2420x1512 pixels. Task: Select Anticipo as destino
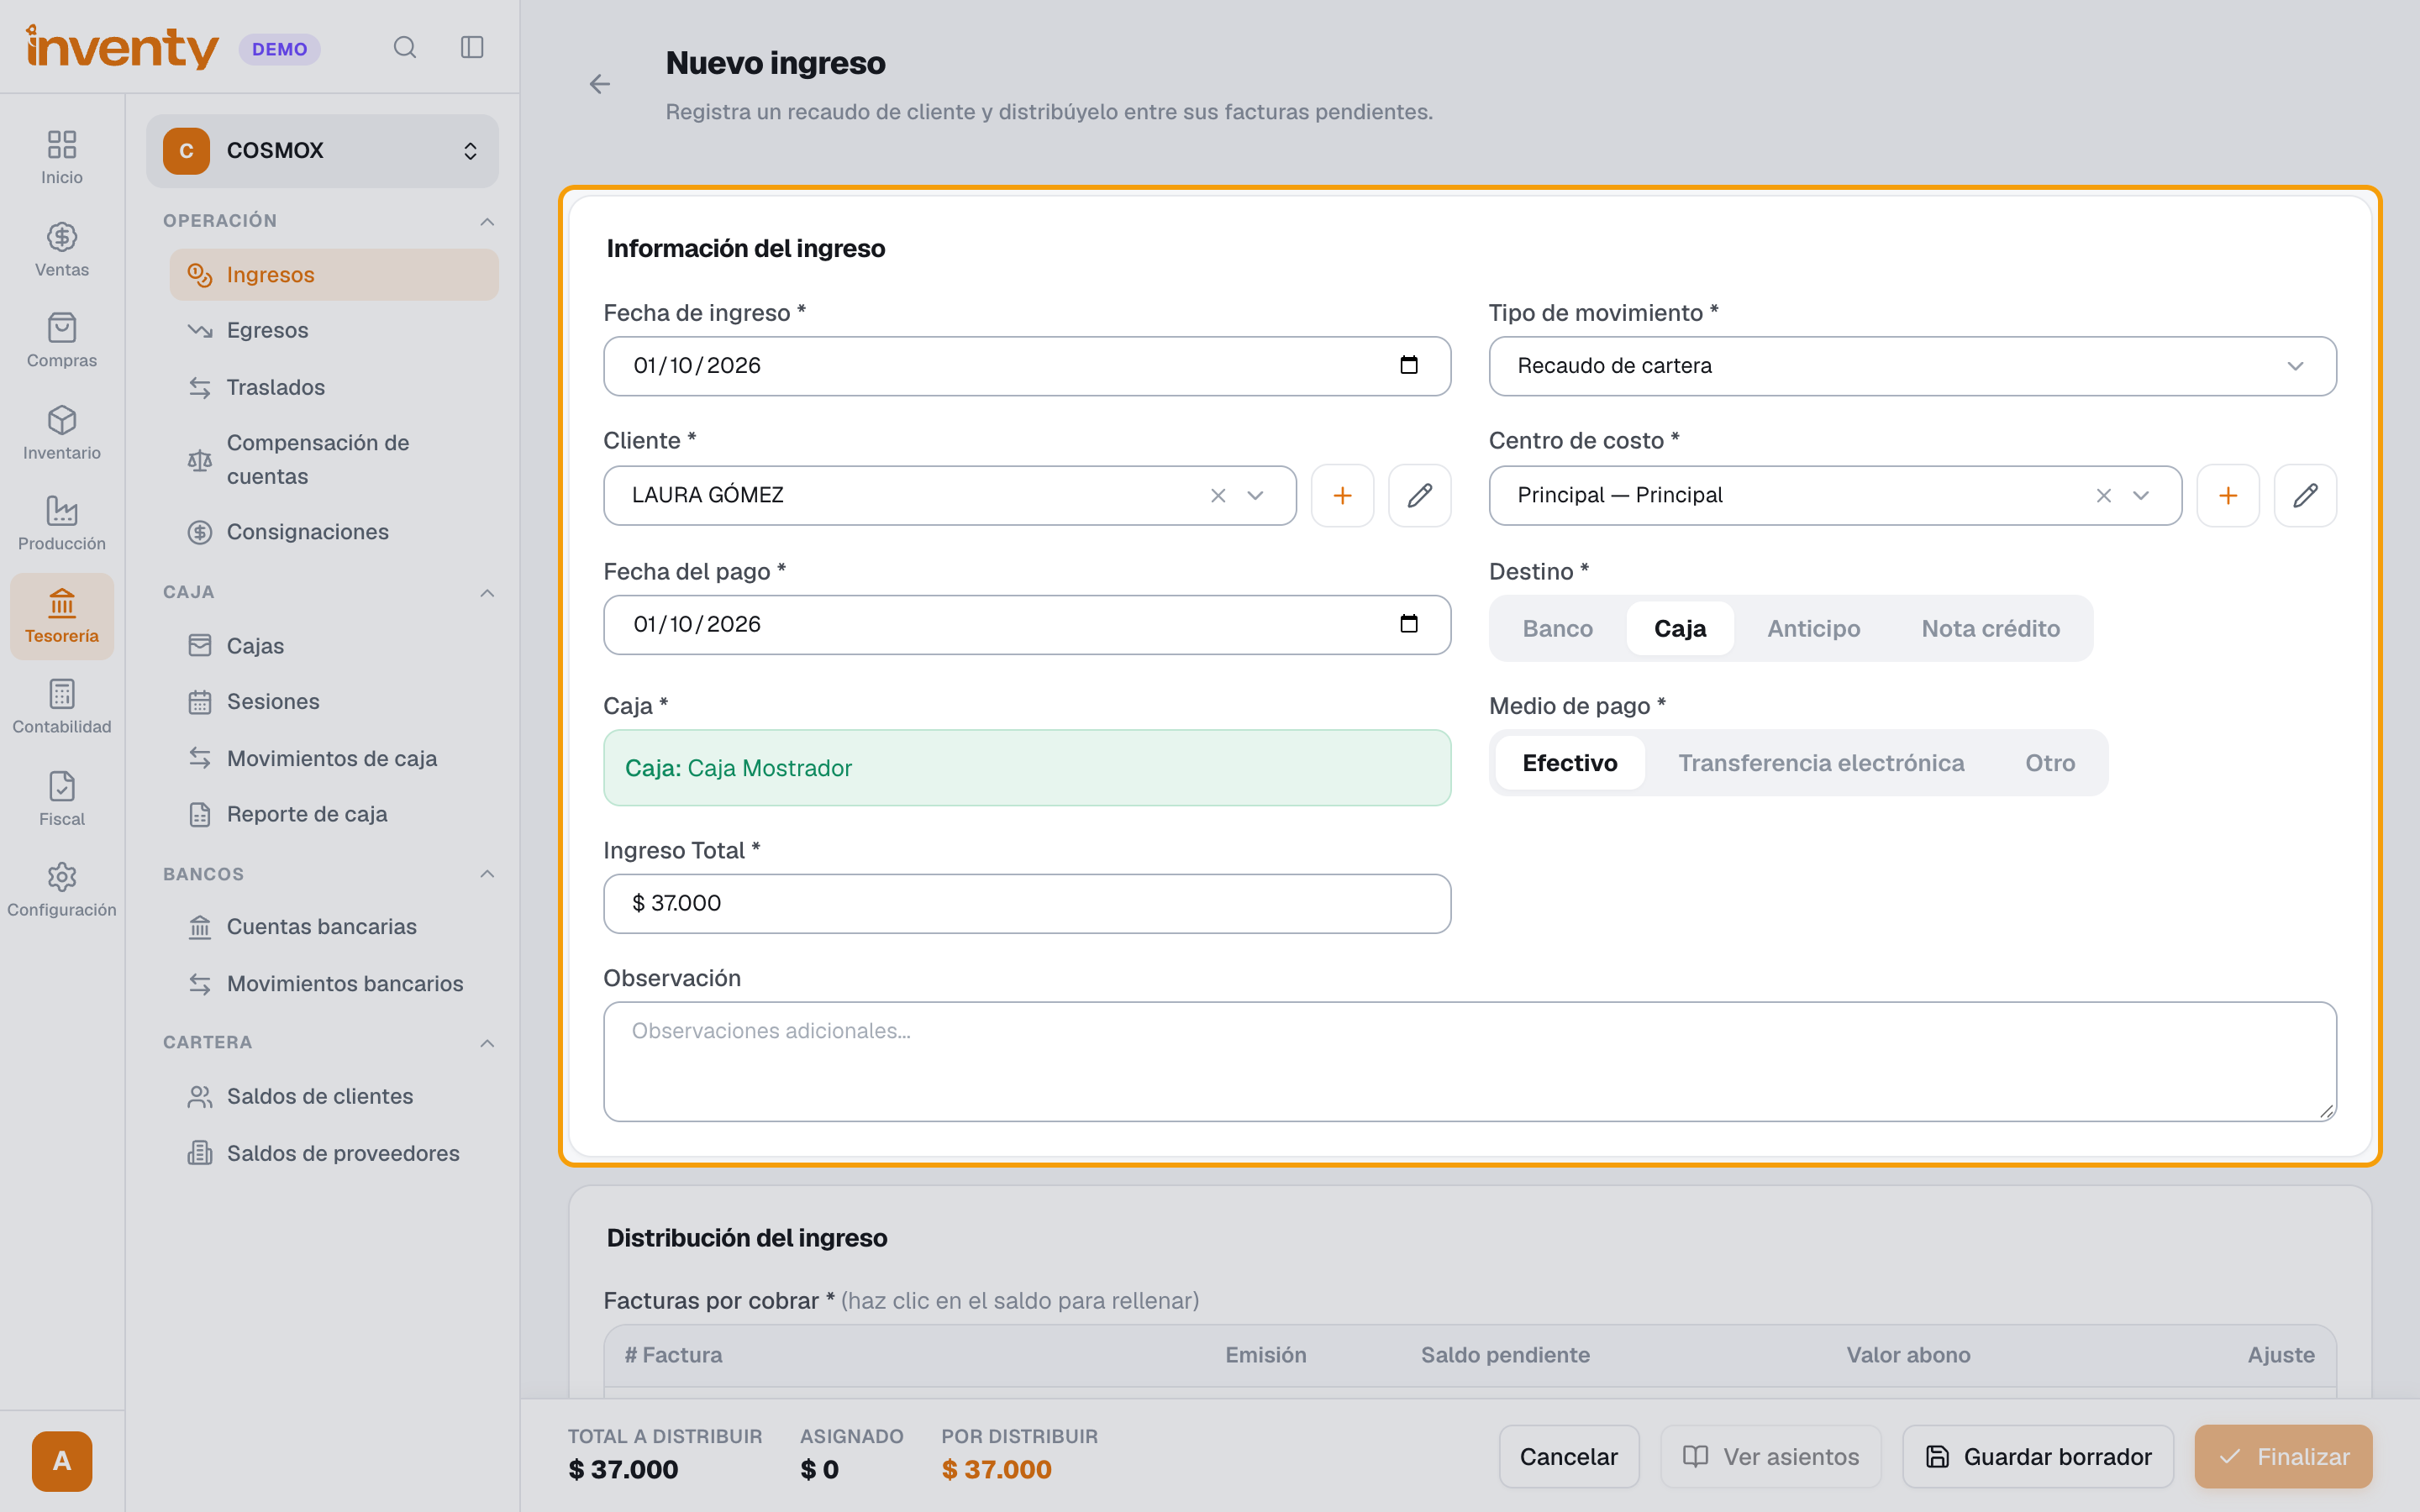click(x=1813, y=628)
